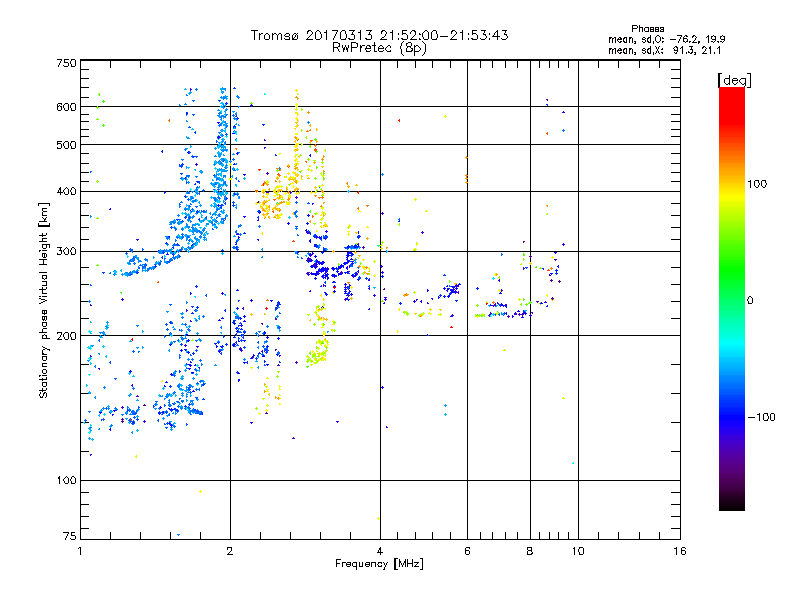Select the 'mean, sd,X: 91.3, 21.1' line
This screenshot has width=800, height=600.
pos(665,50)
